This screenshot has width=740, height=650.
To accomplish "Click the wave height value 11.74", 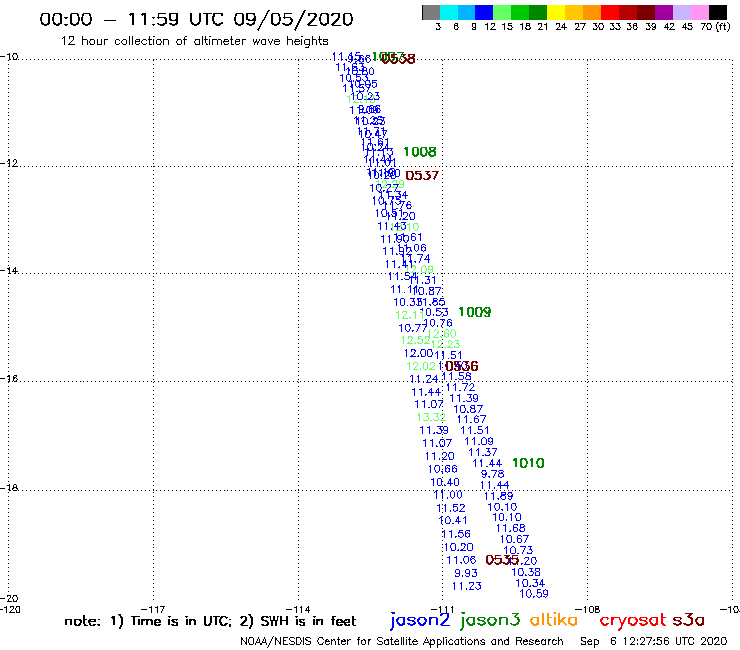I will tap(417, 259).
